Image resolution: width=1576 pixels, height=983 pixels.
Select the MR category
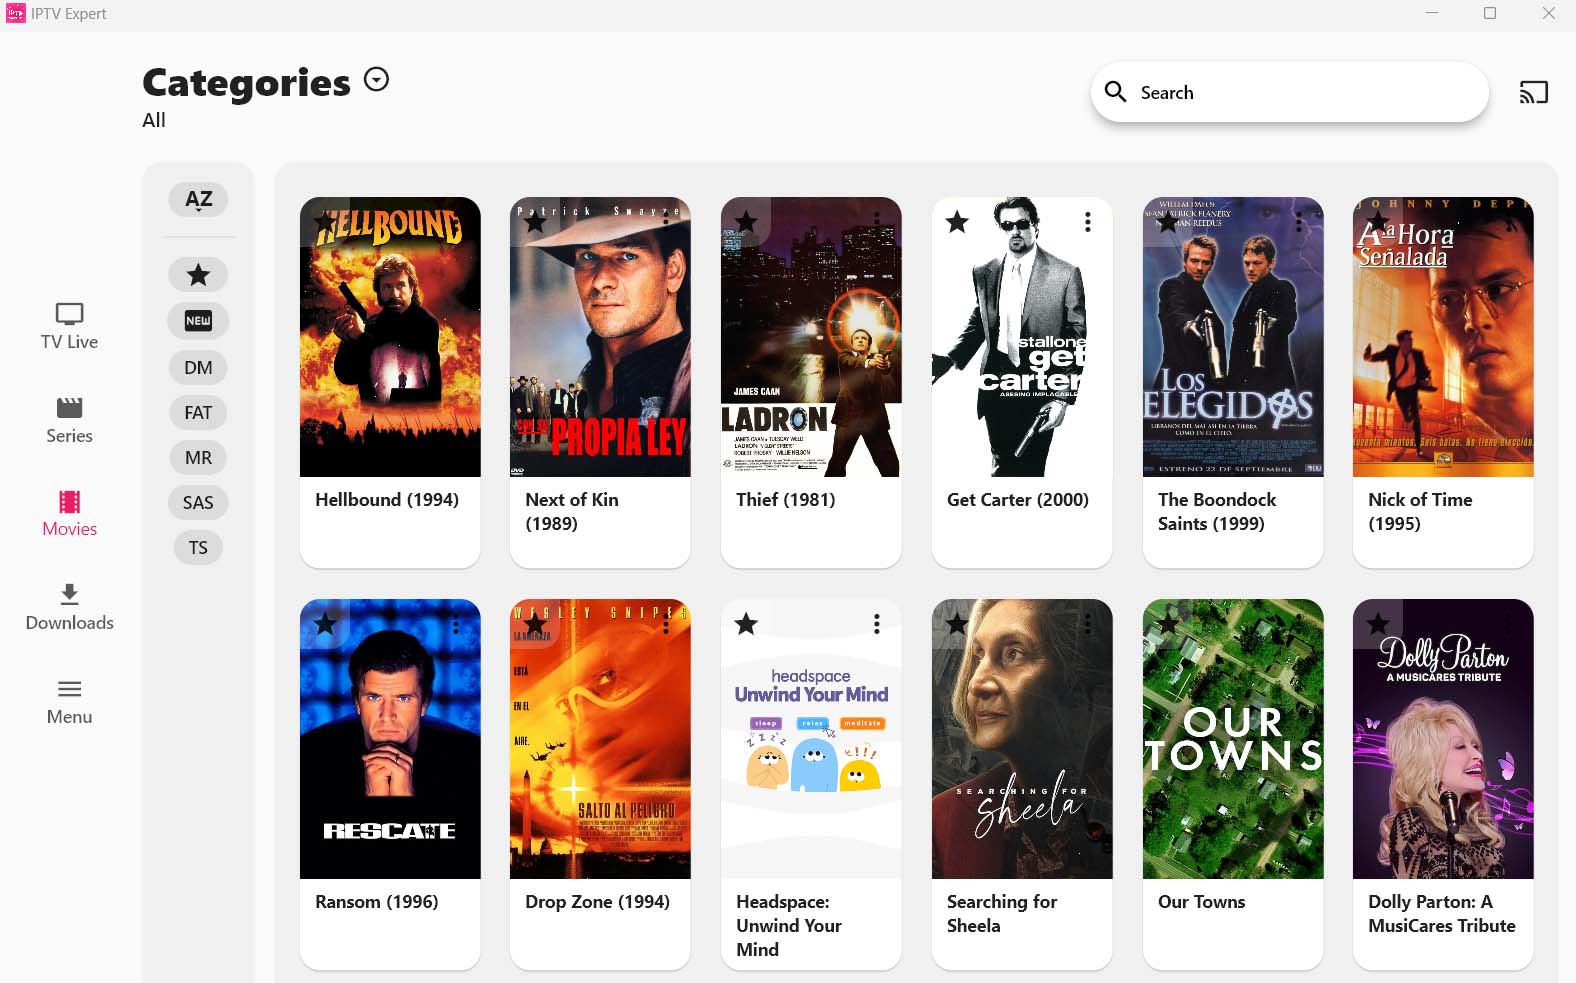(x=198, y=457)
